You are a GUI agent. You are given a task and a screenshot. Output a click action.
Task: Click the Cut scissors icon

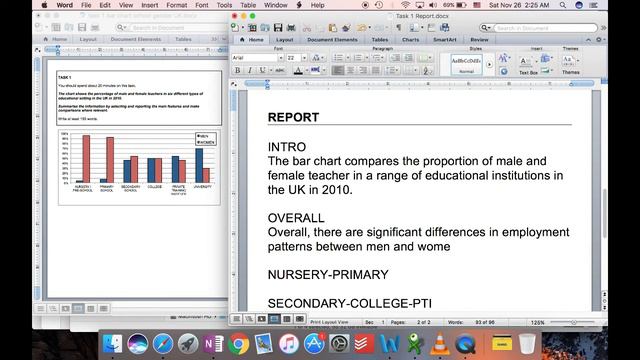[307, 28]
